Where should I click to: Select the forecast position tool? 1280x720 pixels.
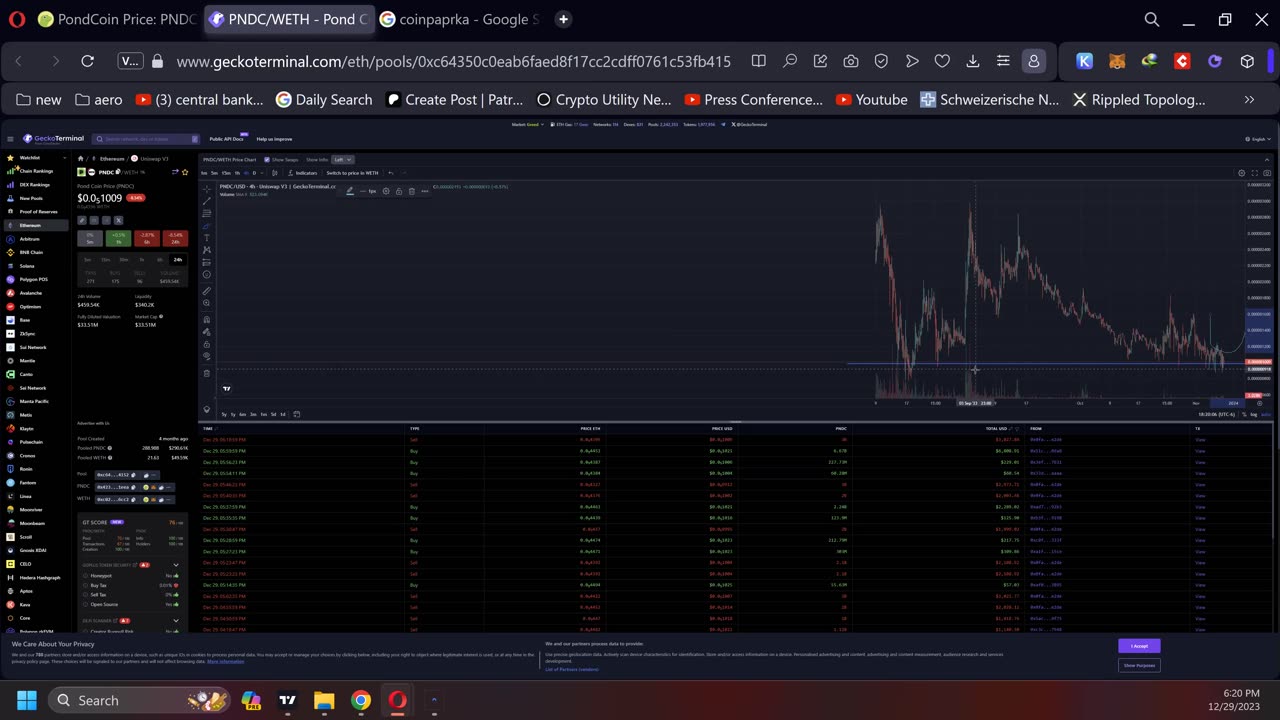click(x=207, y=262)
